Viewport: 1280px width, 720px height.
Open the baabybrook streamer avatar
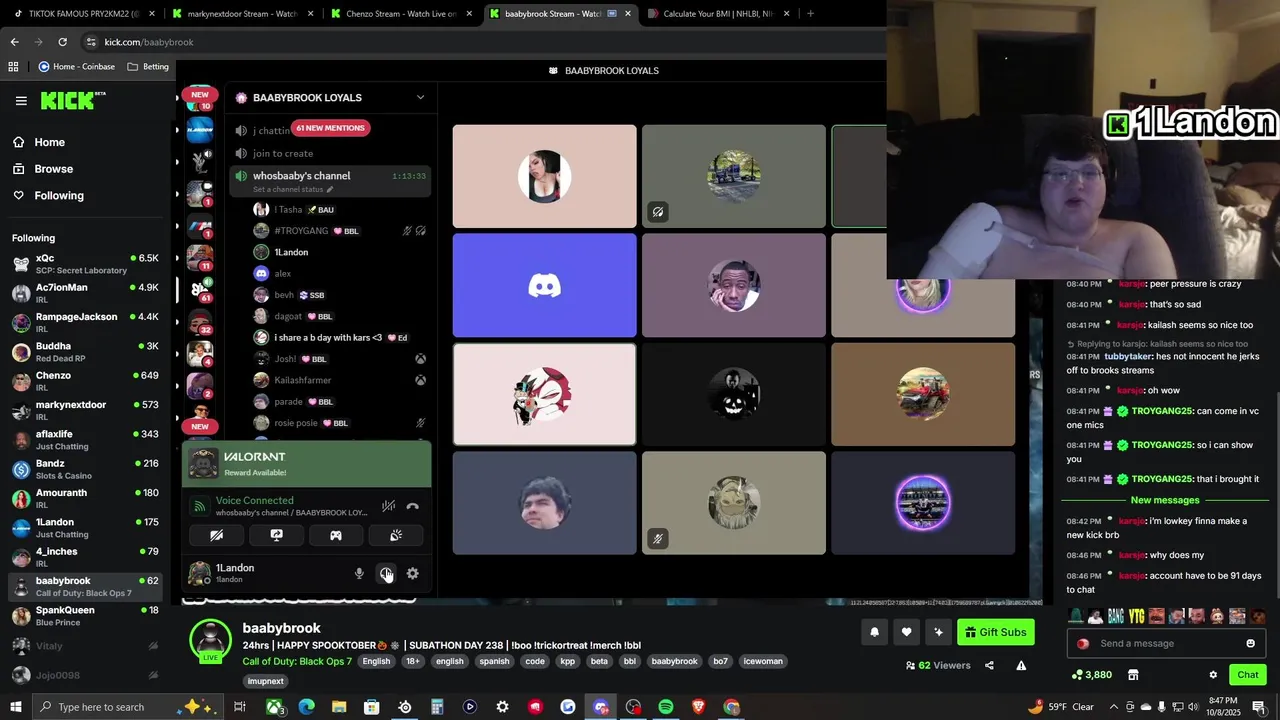[211, 641]
